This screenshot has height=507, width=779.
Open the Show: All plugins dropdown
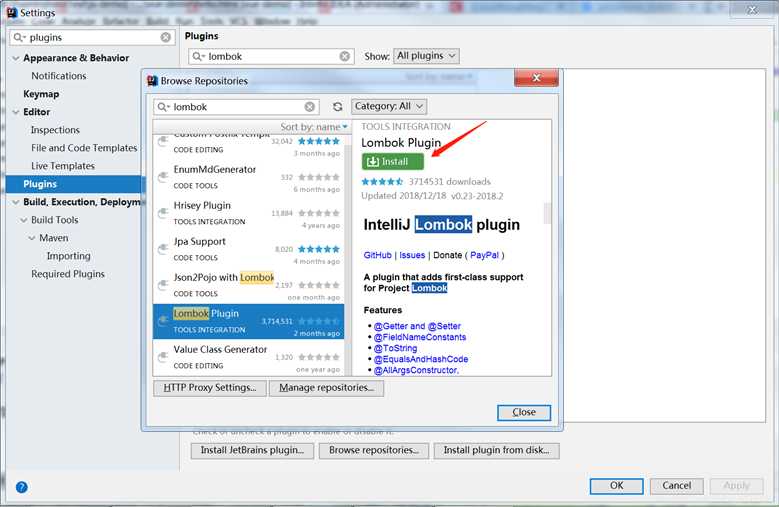[x=426, y=56]
